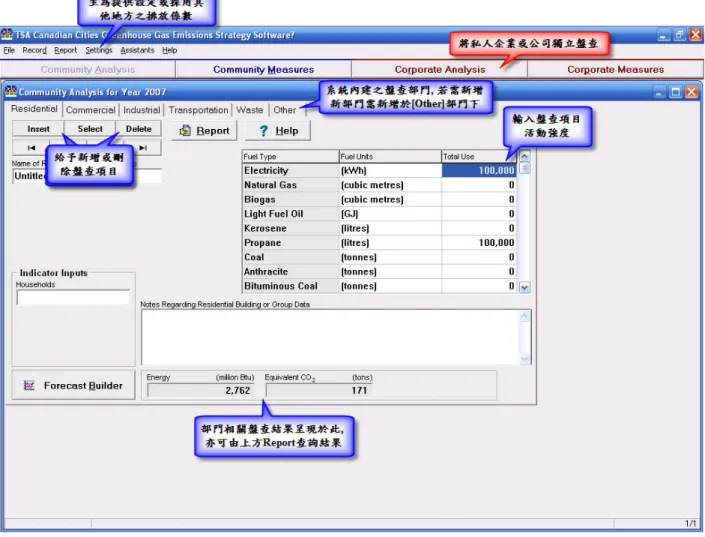This screenshot has width=705, height=537.
Task: Open the File menu
Action: 9,50
